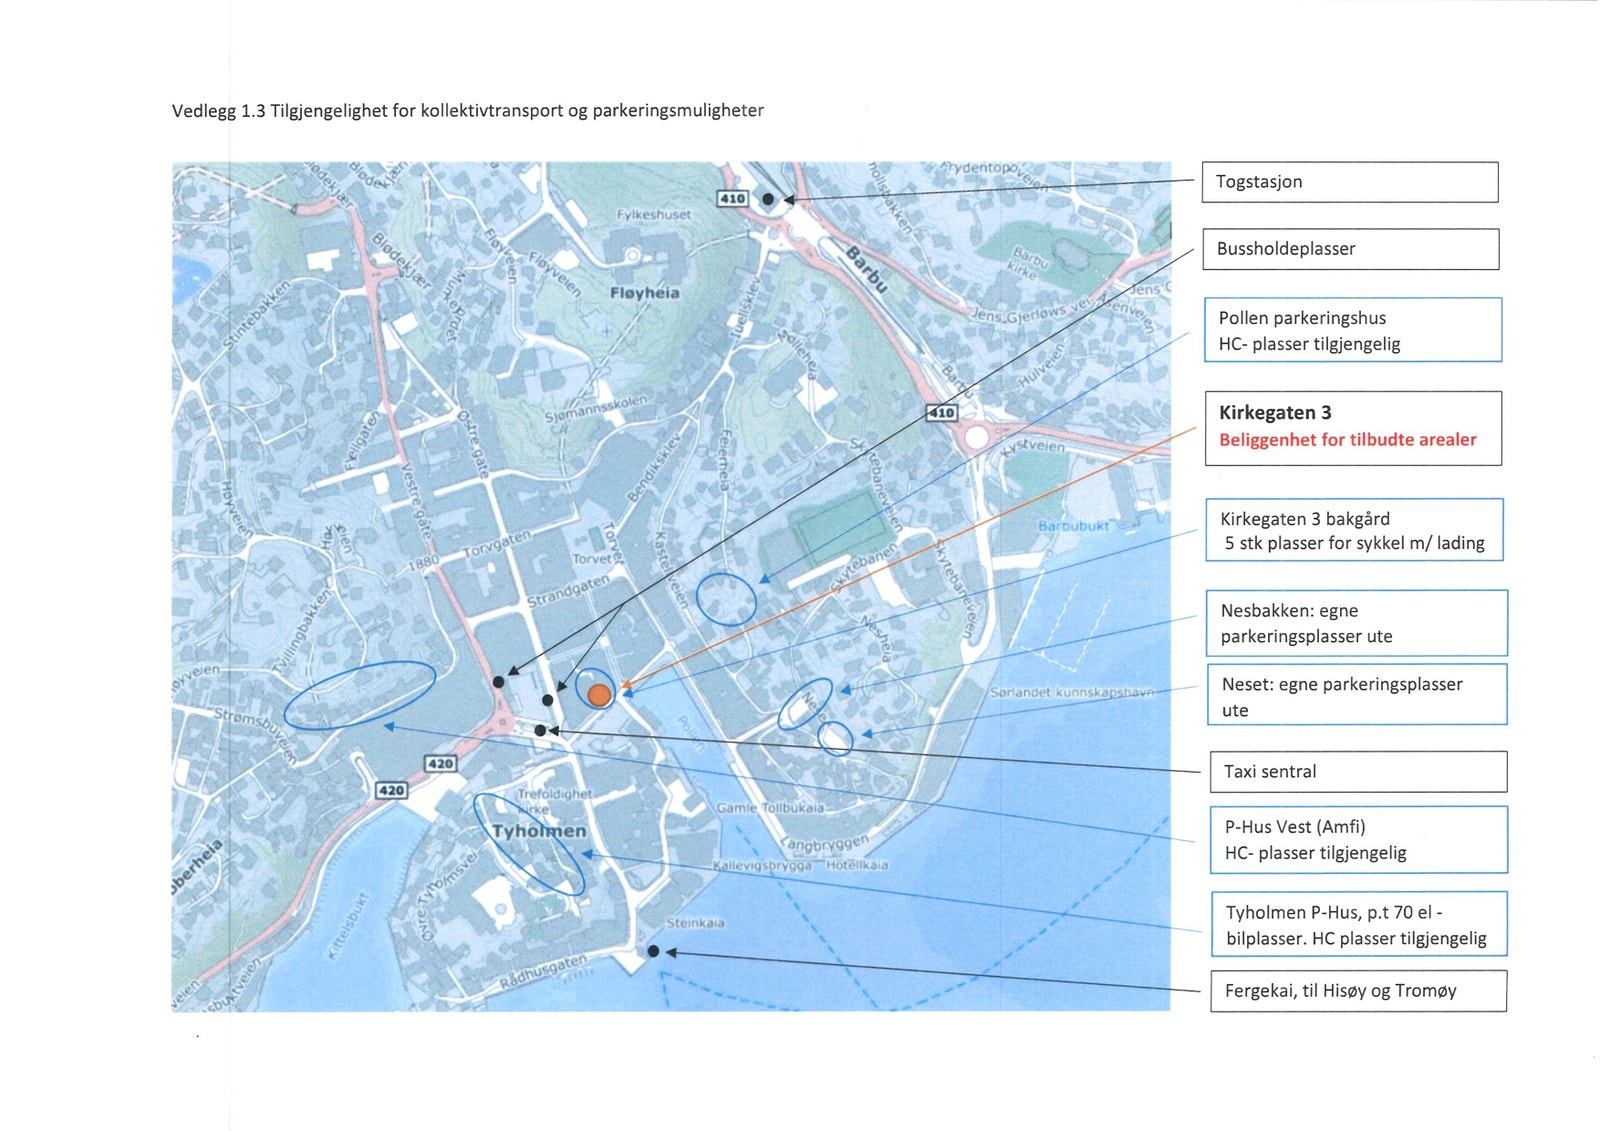Select the Trefoldighet kirke label
Image resolution: width=1600 pixels, height=1131 pixels.
tap(555, 801)
